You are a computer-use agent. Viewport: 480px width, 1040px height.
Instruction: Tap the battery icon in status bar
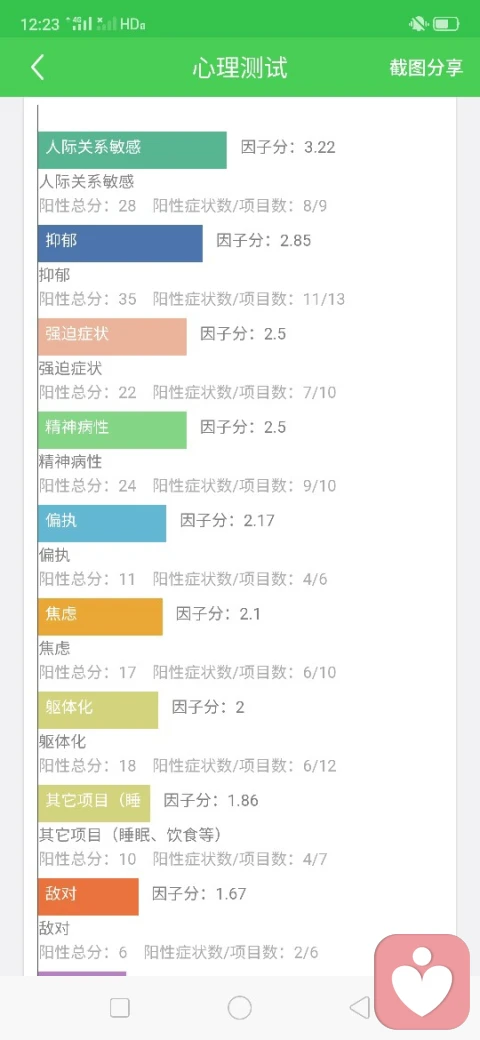pos(447,25)
